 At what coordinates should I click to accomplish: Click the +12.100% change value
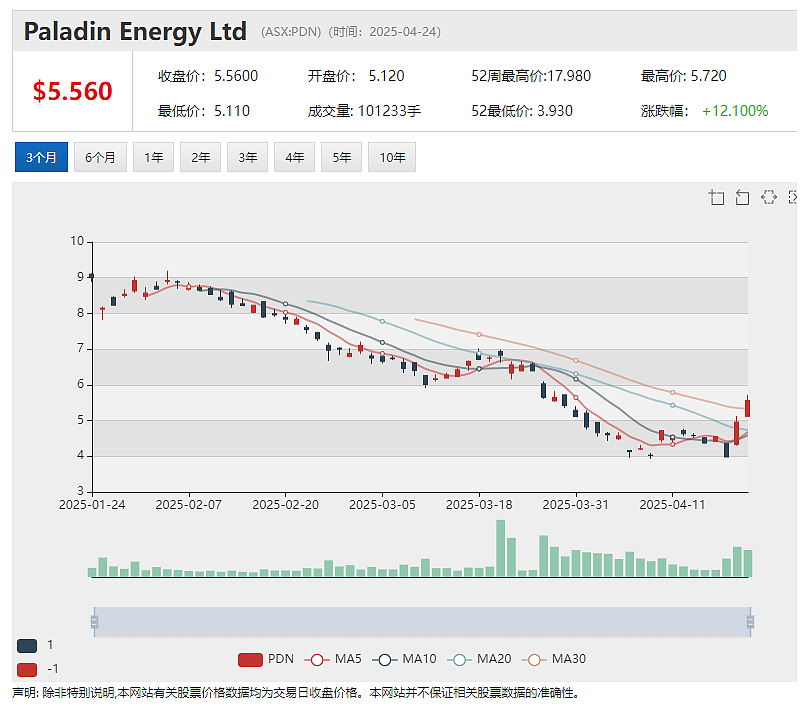coord(735,111)
